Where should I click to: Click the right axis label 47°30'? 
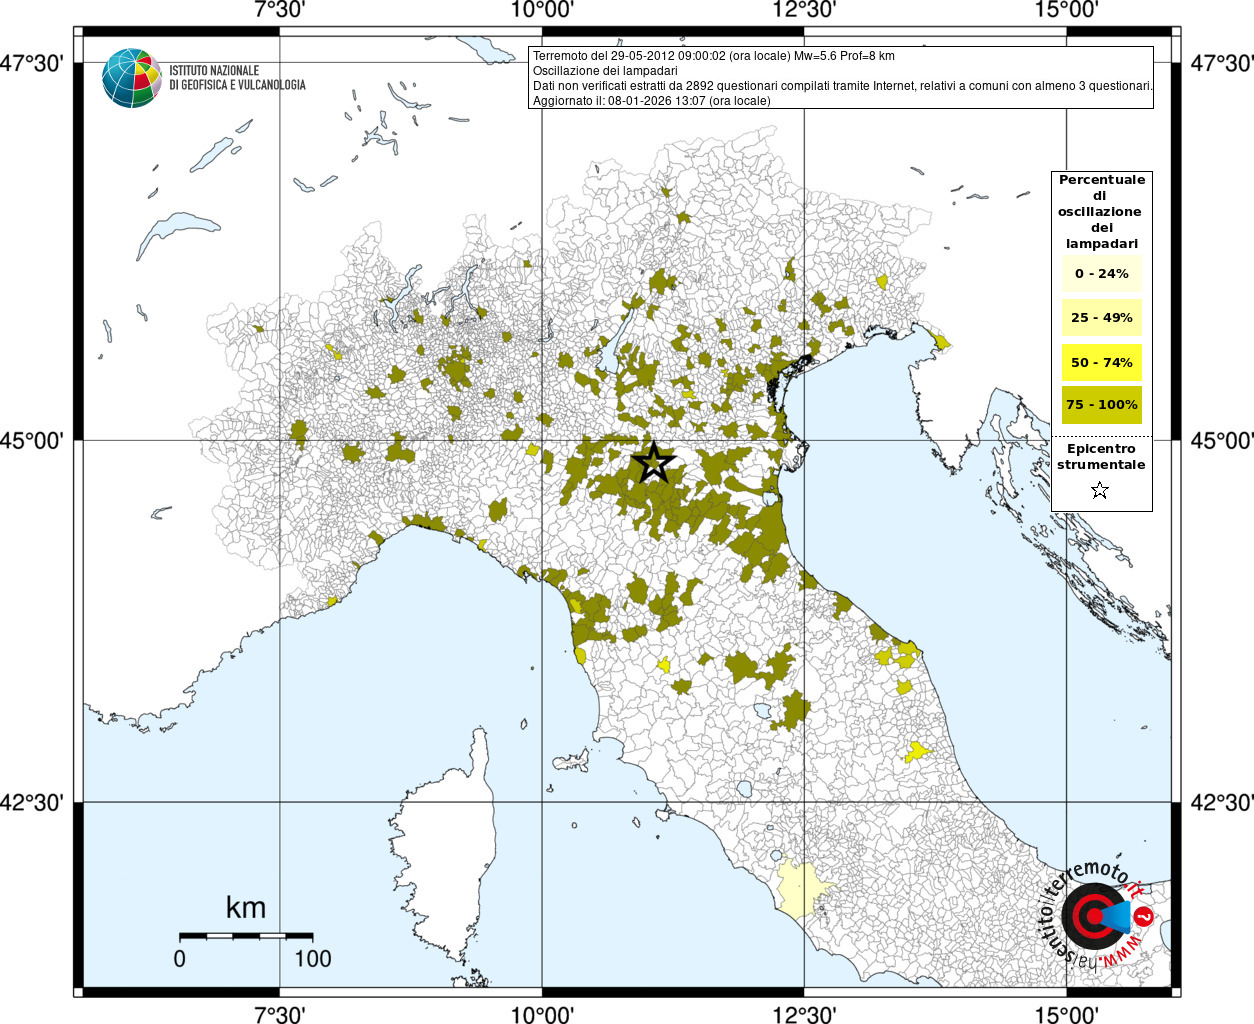1222,63
